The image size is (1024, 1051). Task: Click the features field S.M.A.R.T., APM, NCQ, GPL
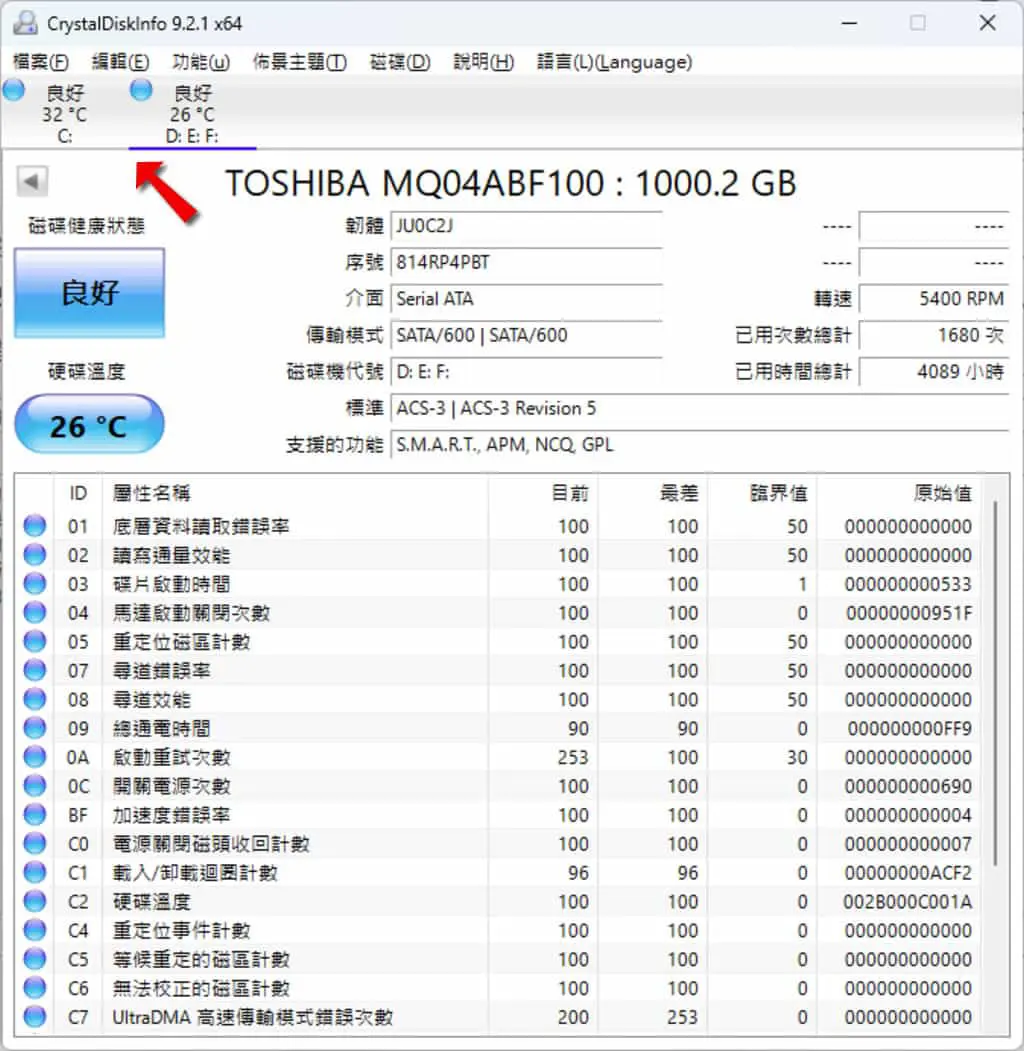coord(700,444)
